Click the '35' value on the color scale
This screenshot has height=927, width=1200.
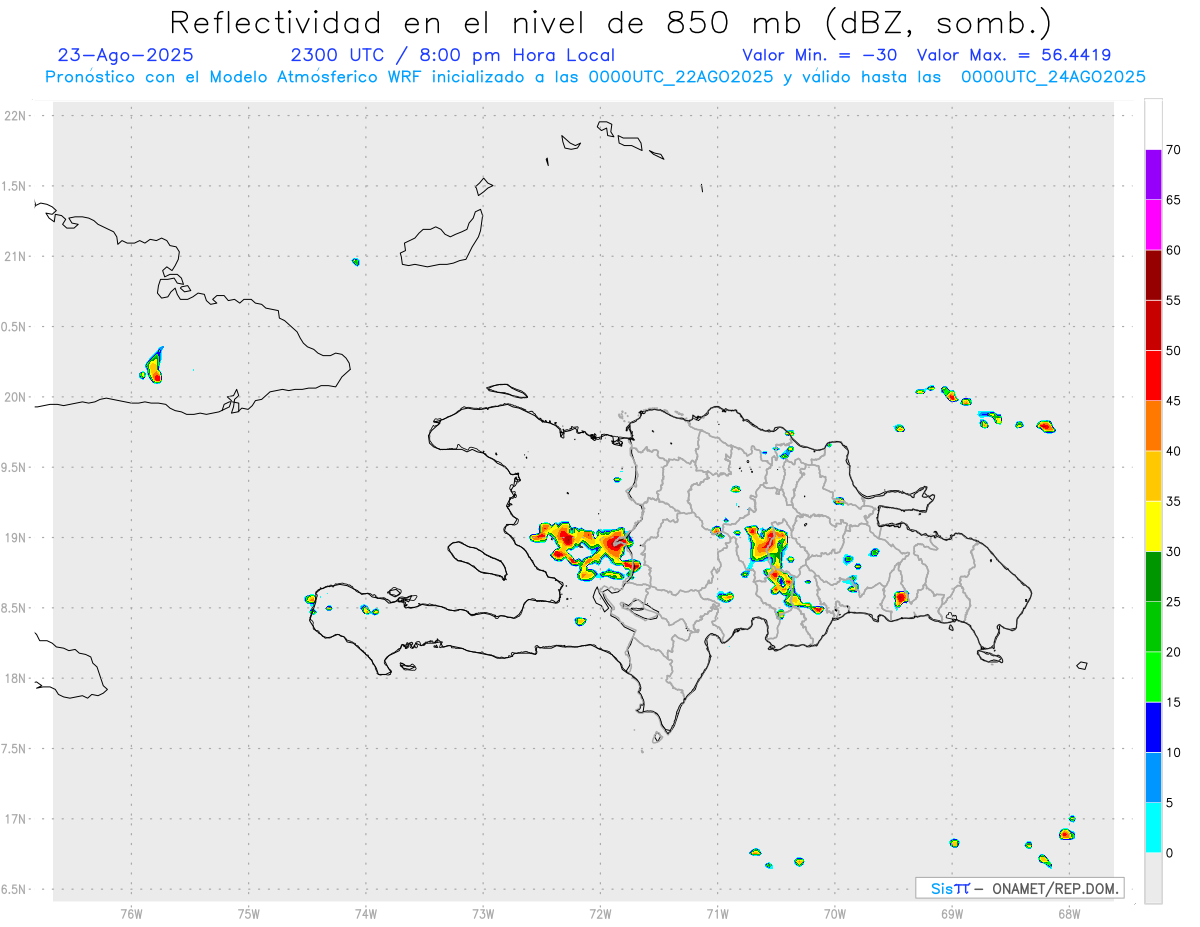coord(1174,501)
